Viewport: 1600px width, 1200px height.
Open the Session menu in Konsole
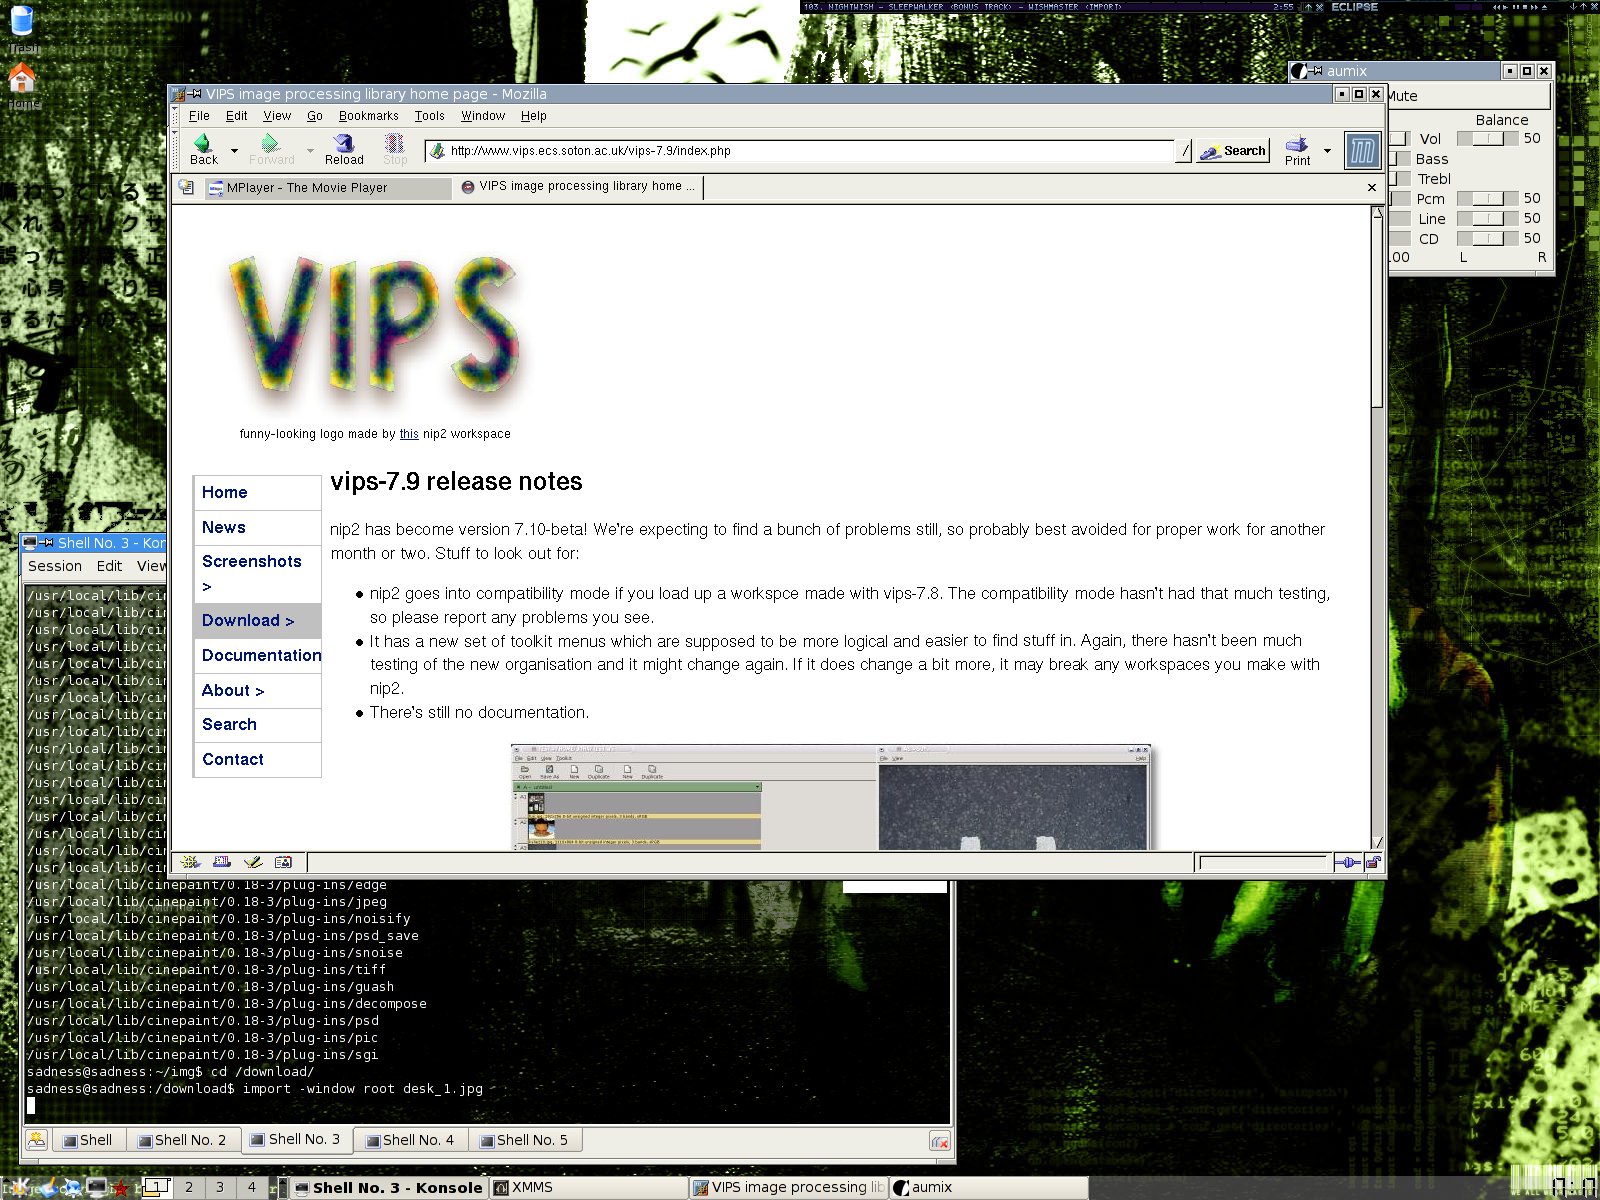click(x=55, y=566)
